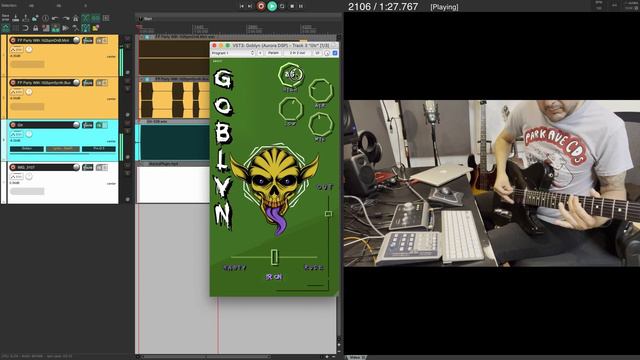
Task: Stop playback with the transport stop button
Action: [292, 6]
